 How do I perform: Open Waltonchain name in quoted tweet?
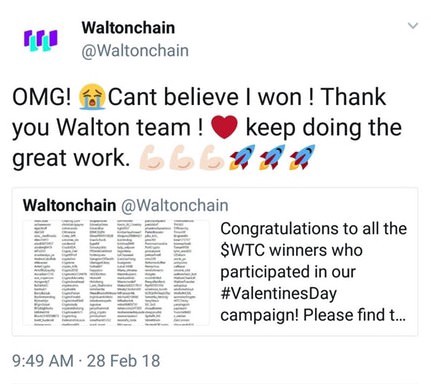click(69, 205)
